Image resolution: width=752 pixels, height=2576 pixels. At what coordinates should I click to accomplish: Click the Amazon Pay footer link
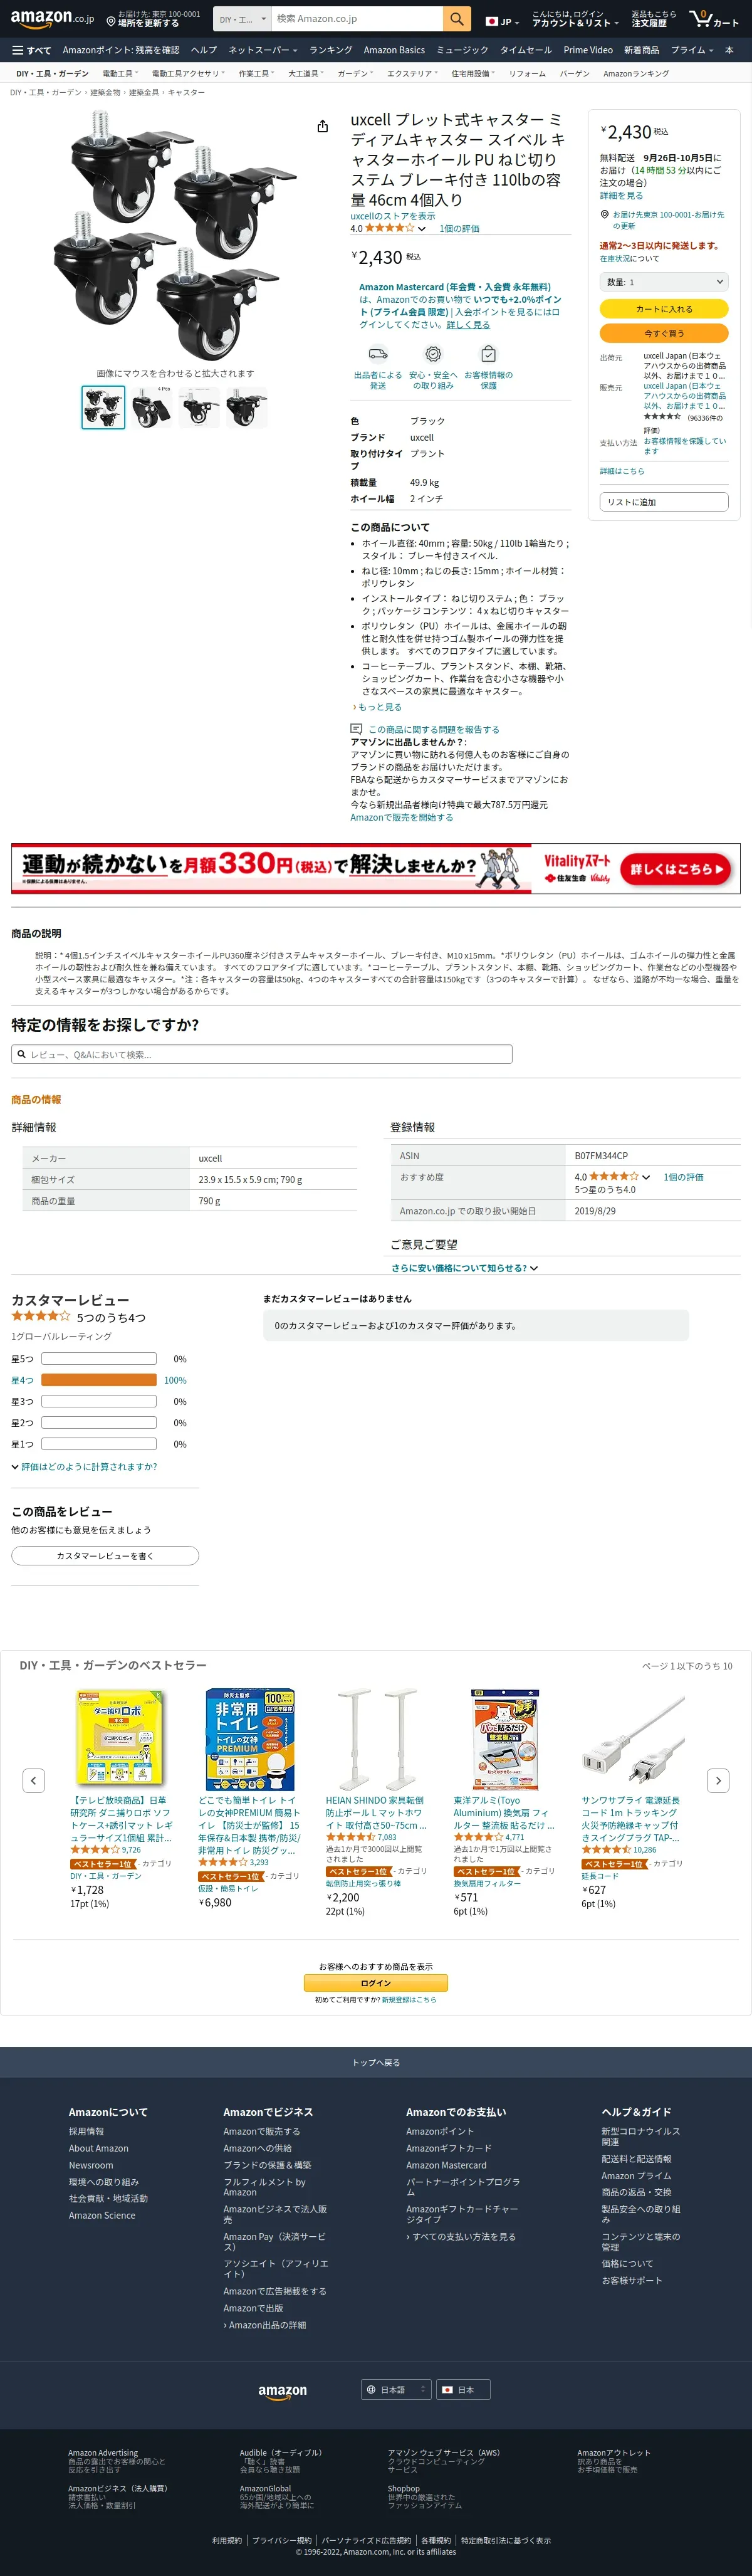275,2241
